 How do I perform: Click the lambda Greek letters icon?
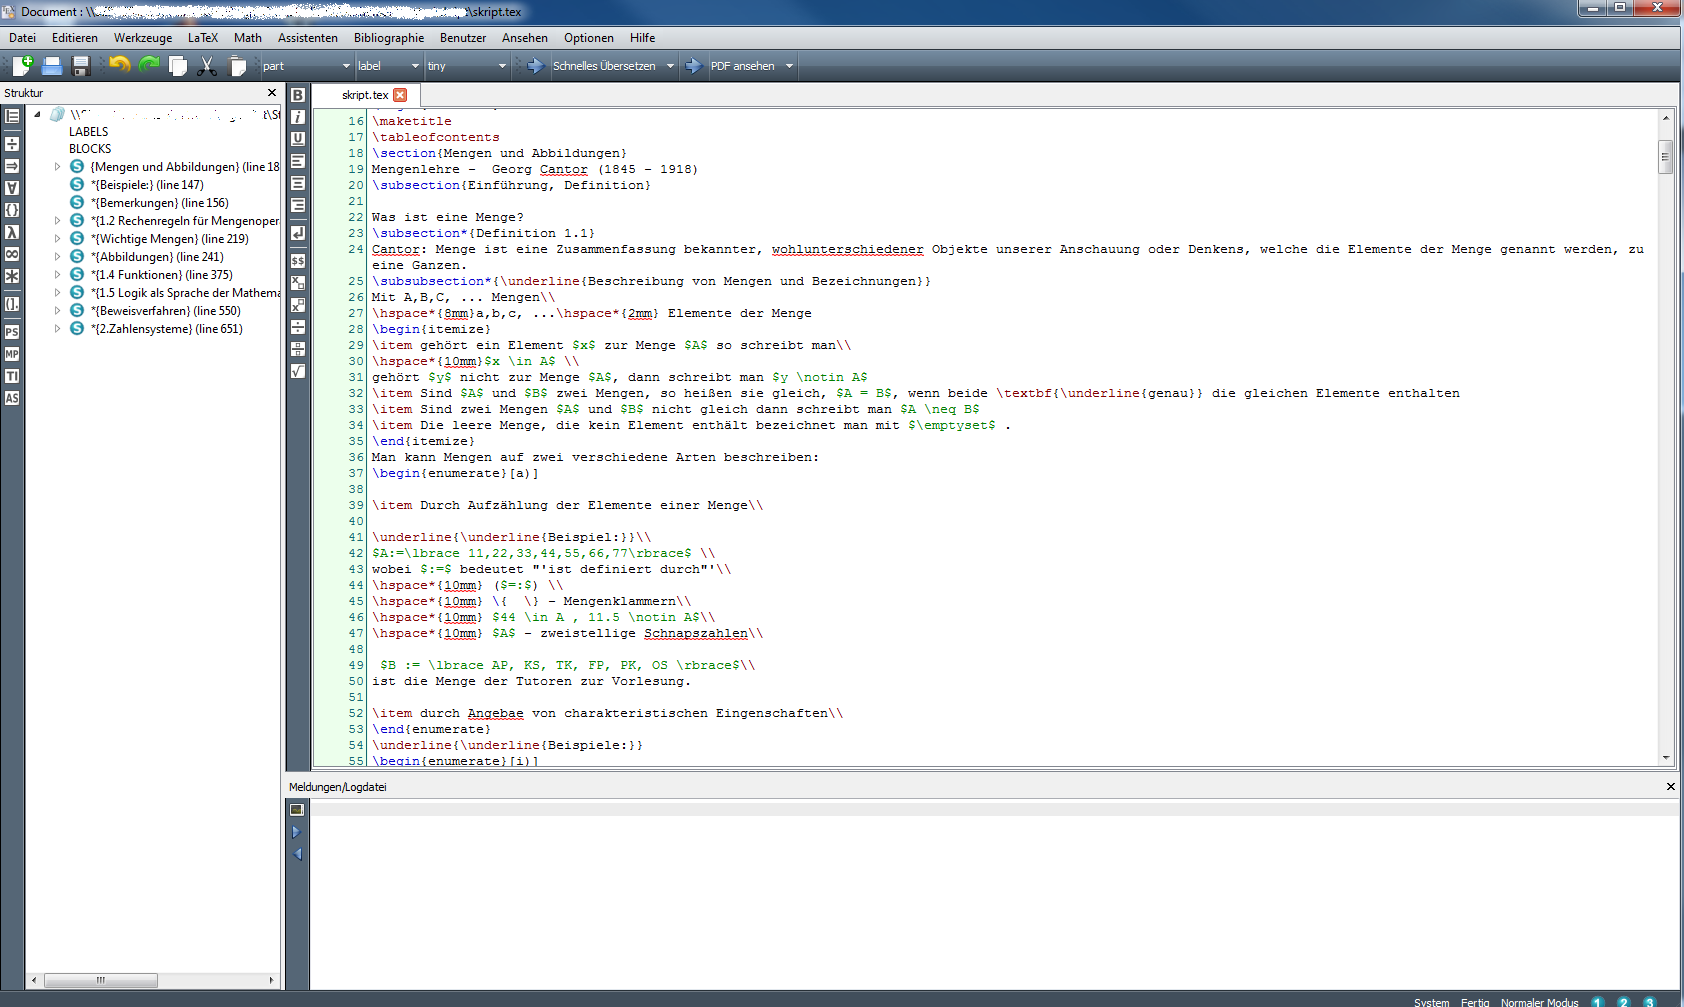pos(12,232)
